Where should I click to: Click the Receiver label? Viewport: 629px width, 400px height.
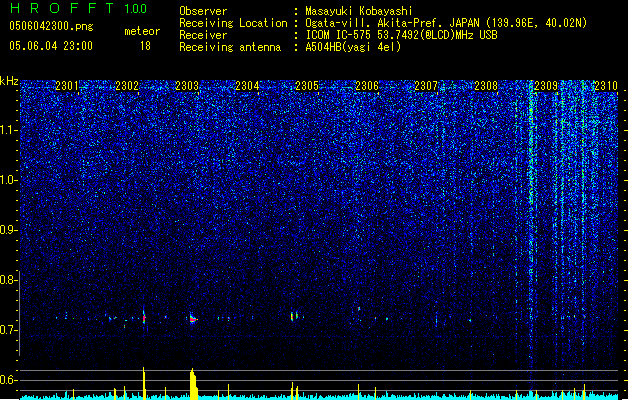click(x=203, y=35)
